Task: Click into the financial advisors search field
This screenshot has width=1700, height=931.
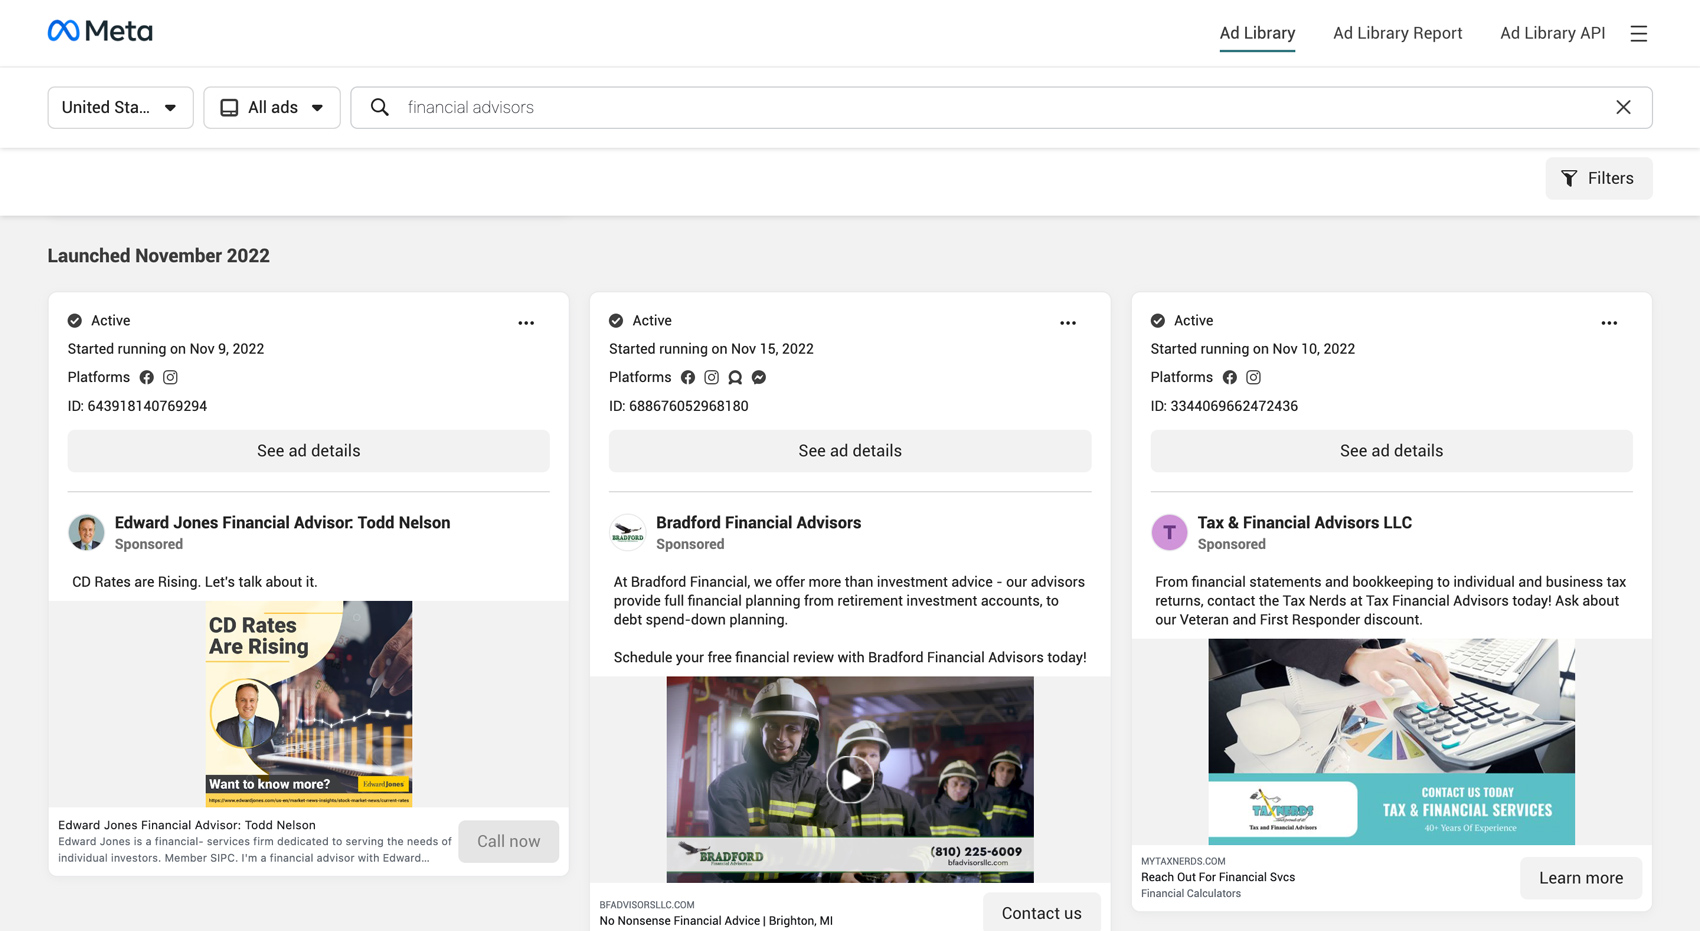Action: point(1000,107)
